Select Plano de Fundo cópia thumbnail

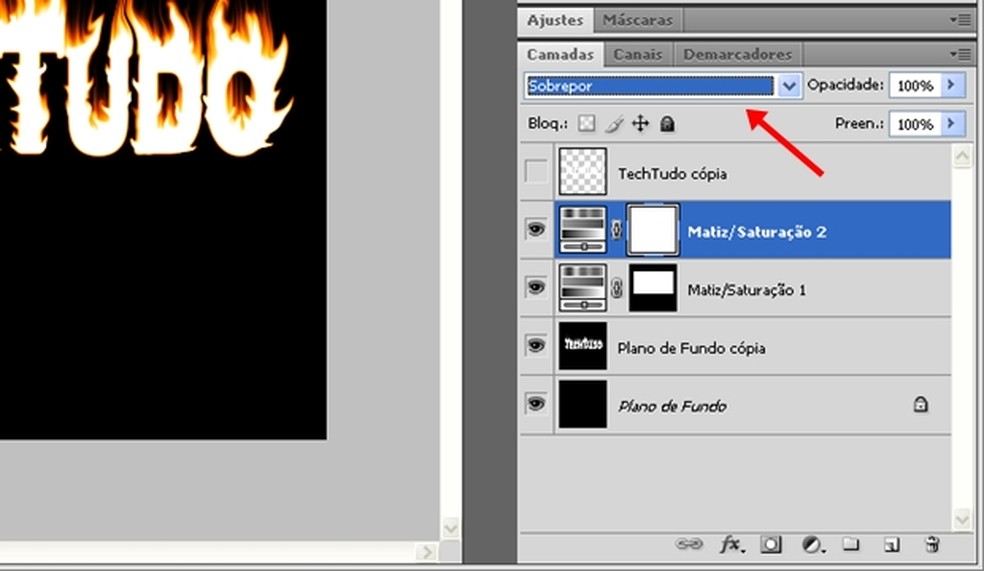click(583, 346)
